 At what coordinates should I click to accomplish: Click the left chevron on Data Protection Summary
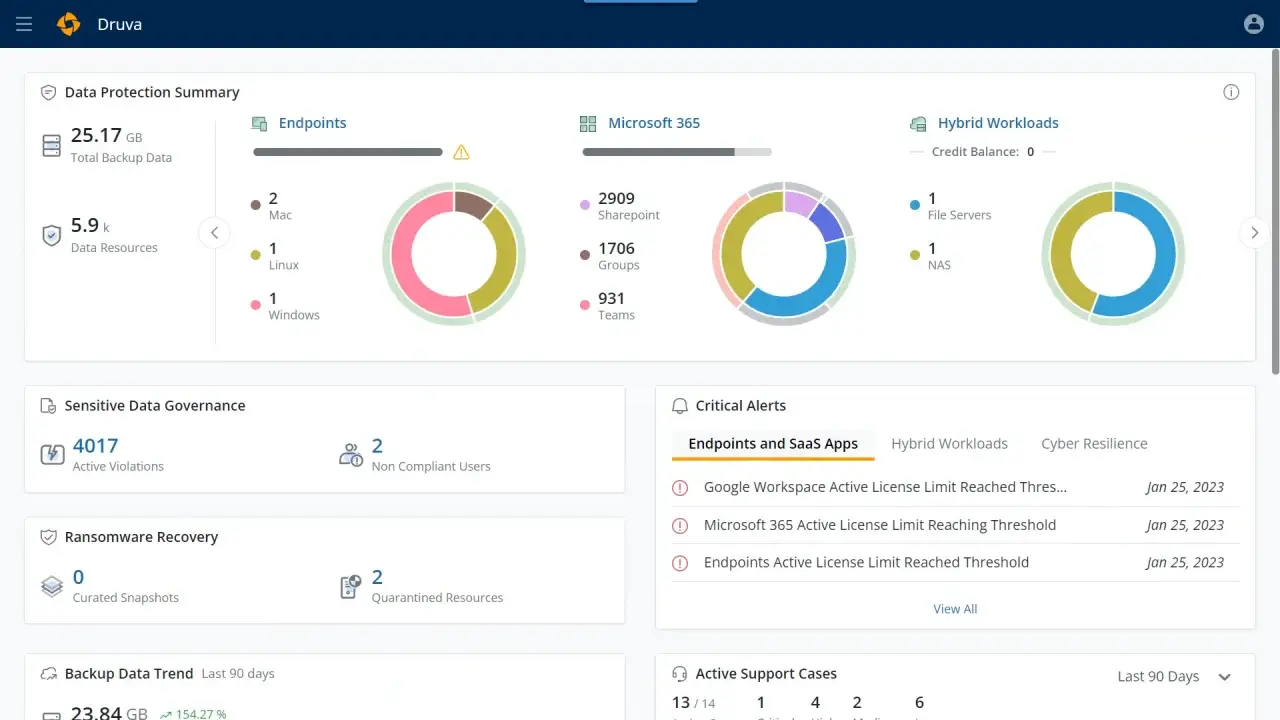(215, 232)
